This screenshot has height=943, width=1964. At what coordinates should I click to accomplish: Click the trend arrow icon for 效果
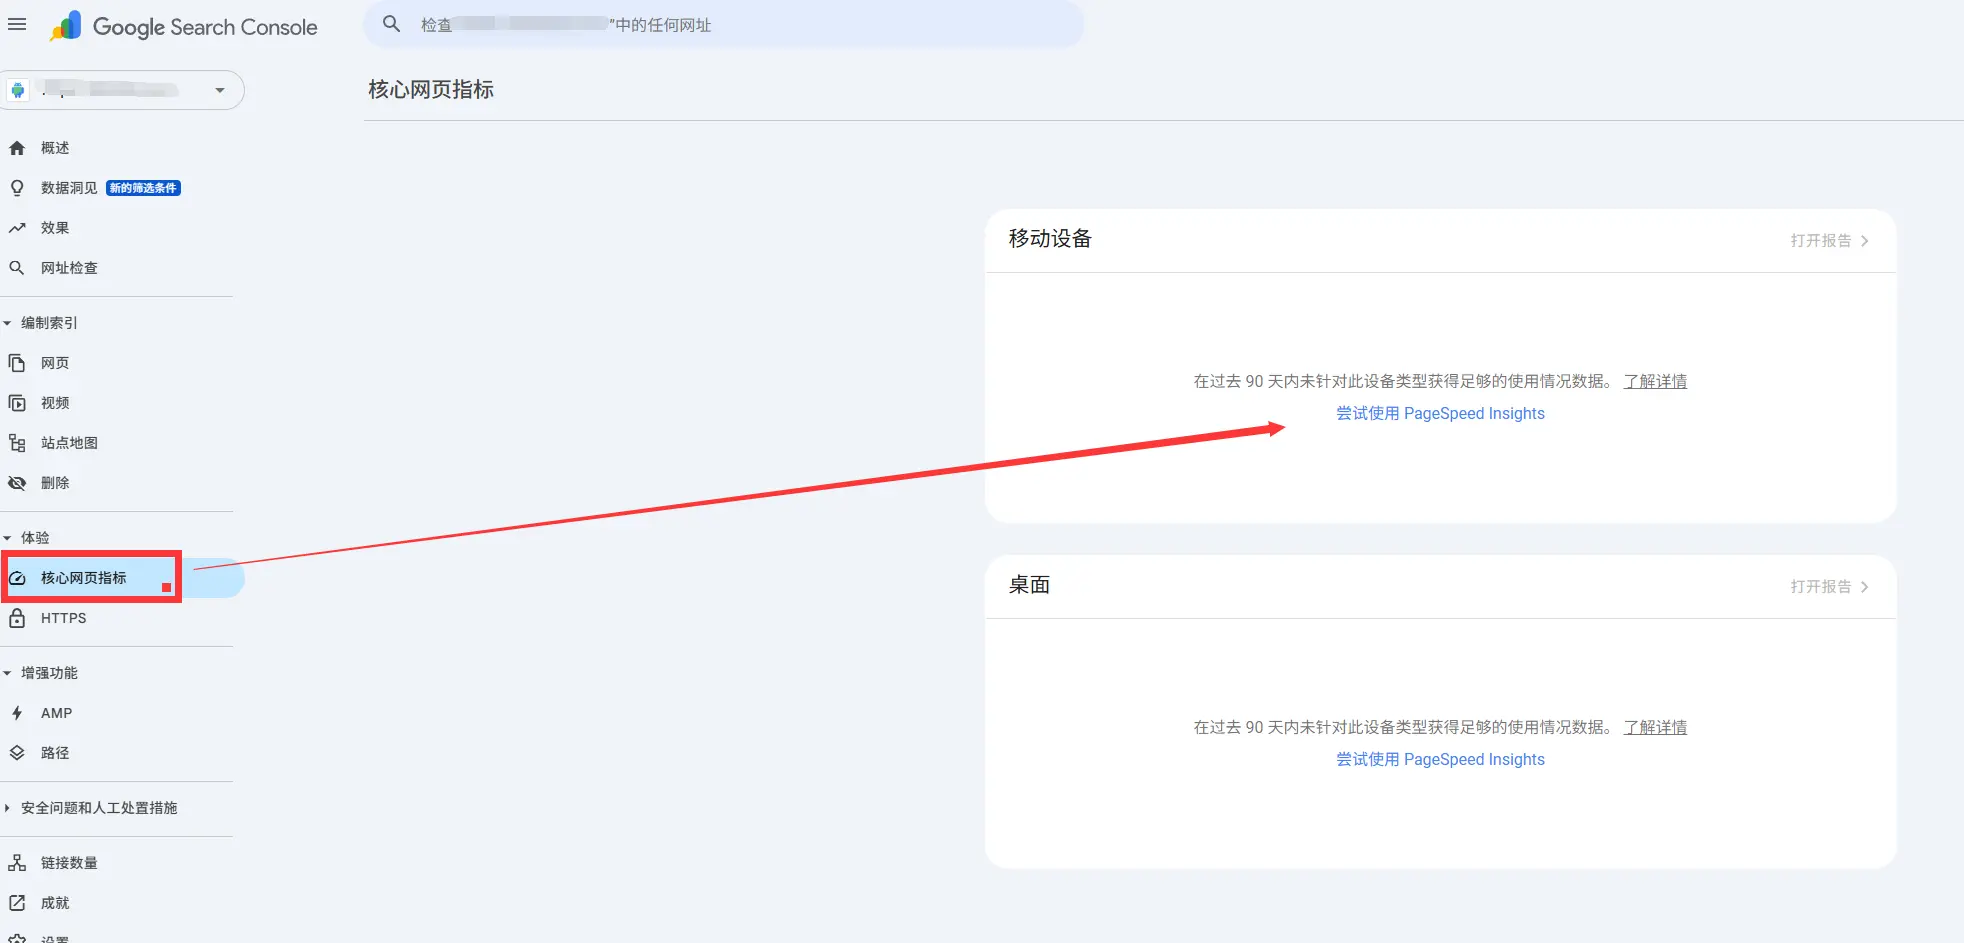17,228
